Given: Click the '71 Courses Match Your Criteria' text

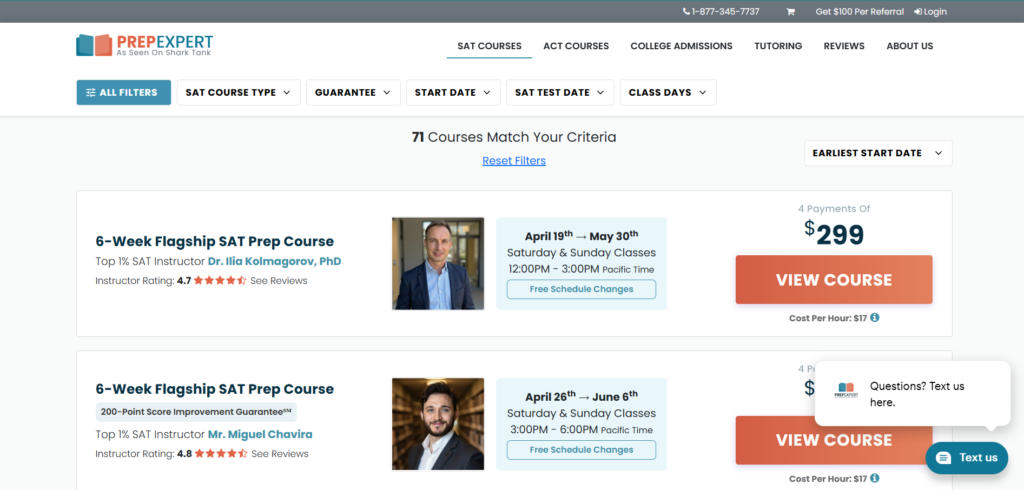Looking at the screenshot, I should coord(514,137).
